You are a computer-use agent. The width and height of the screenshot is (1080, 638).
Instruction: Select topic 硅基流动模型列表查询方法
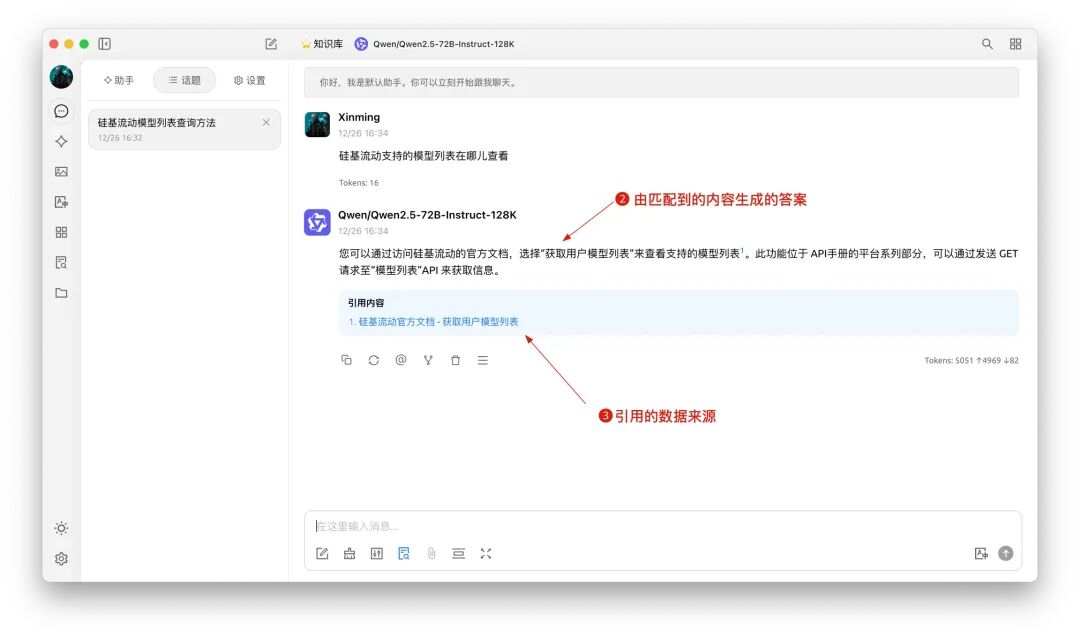click(x=185, y=129)
